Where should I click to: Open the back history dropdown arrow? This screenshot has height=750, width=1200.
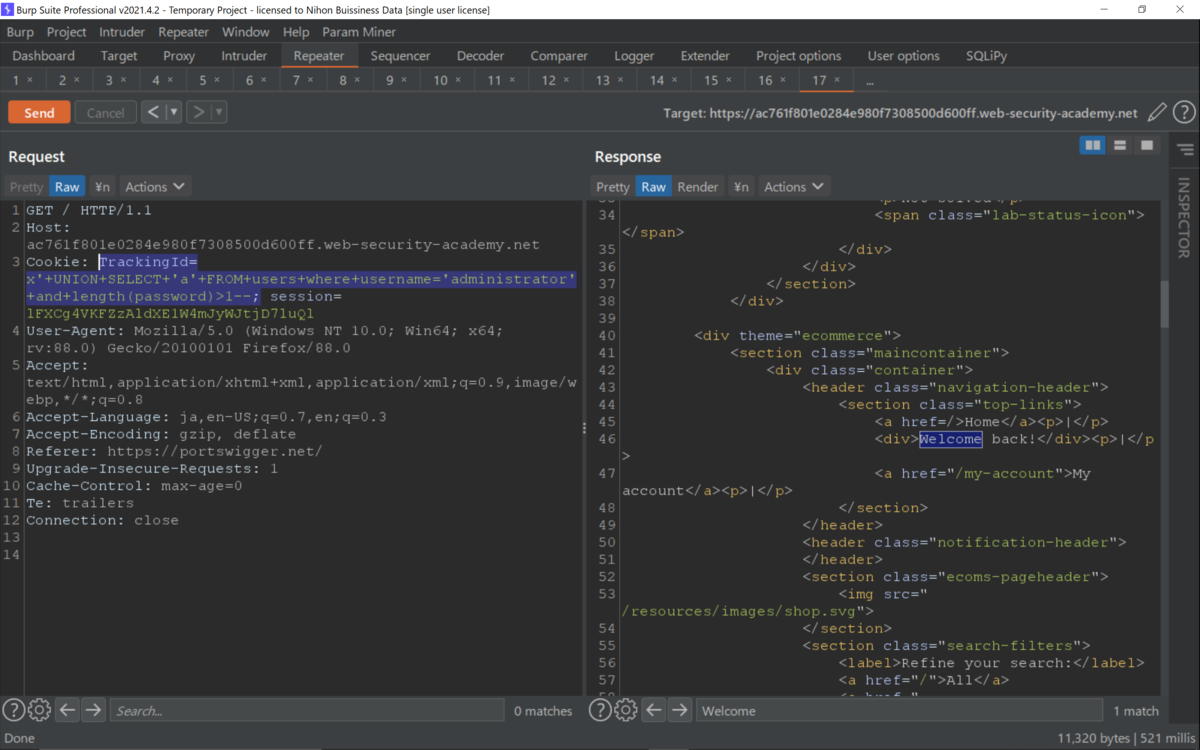click(173, 112)
